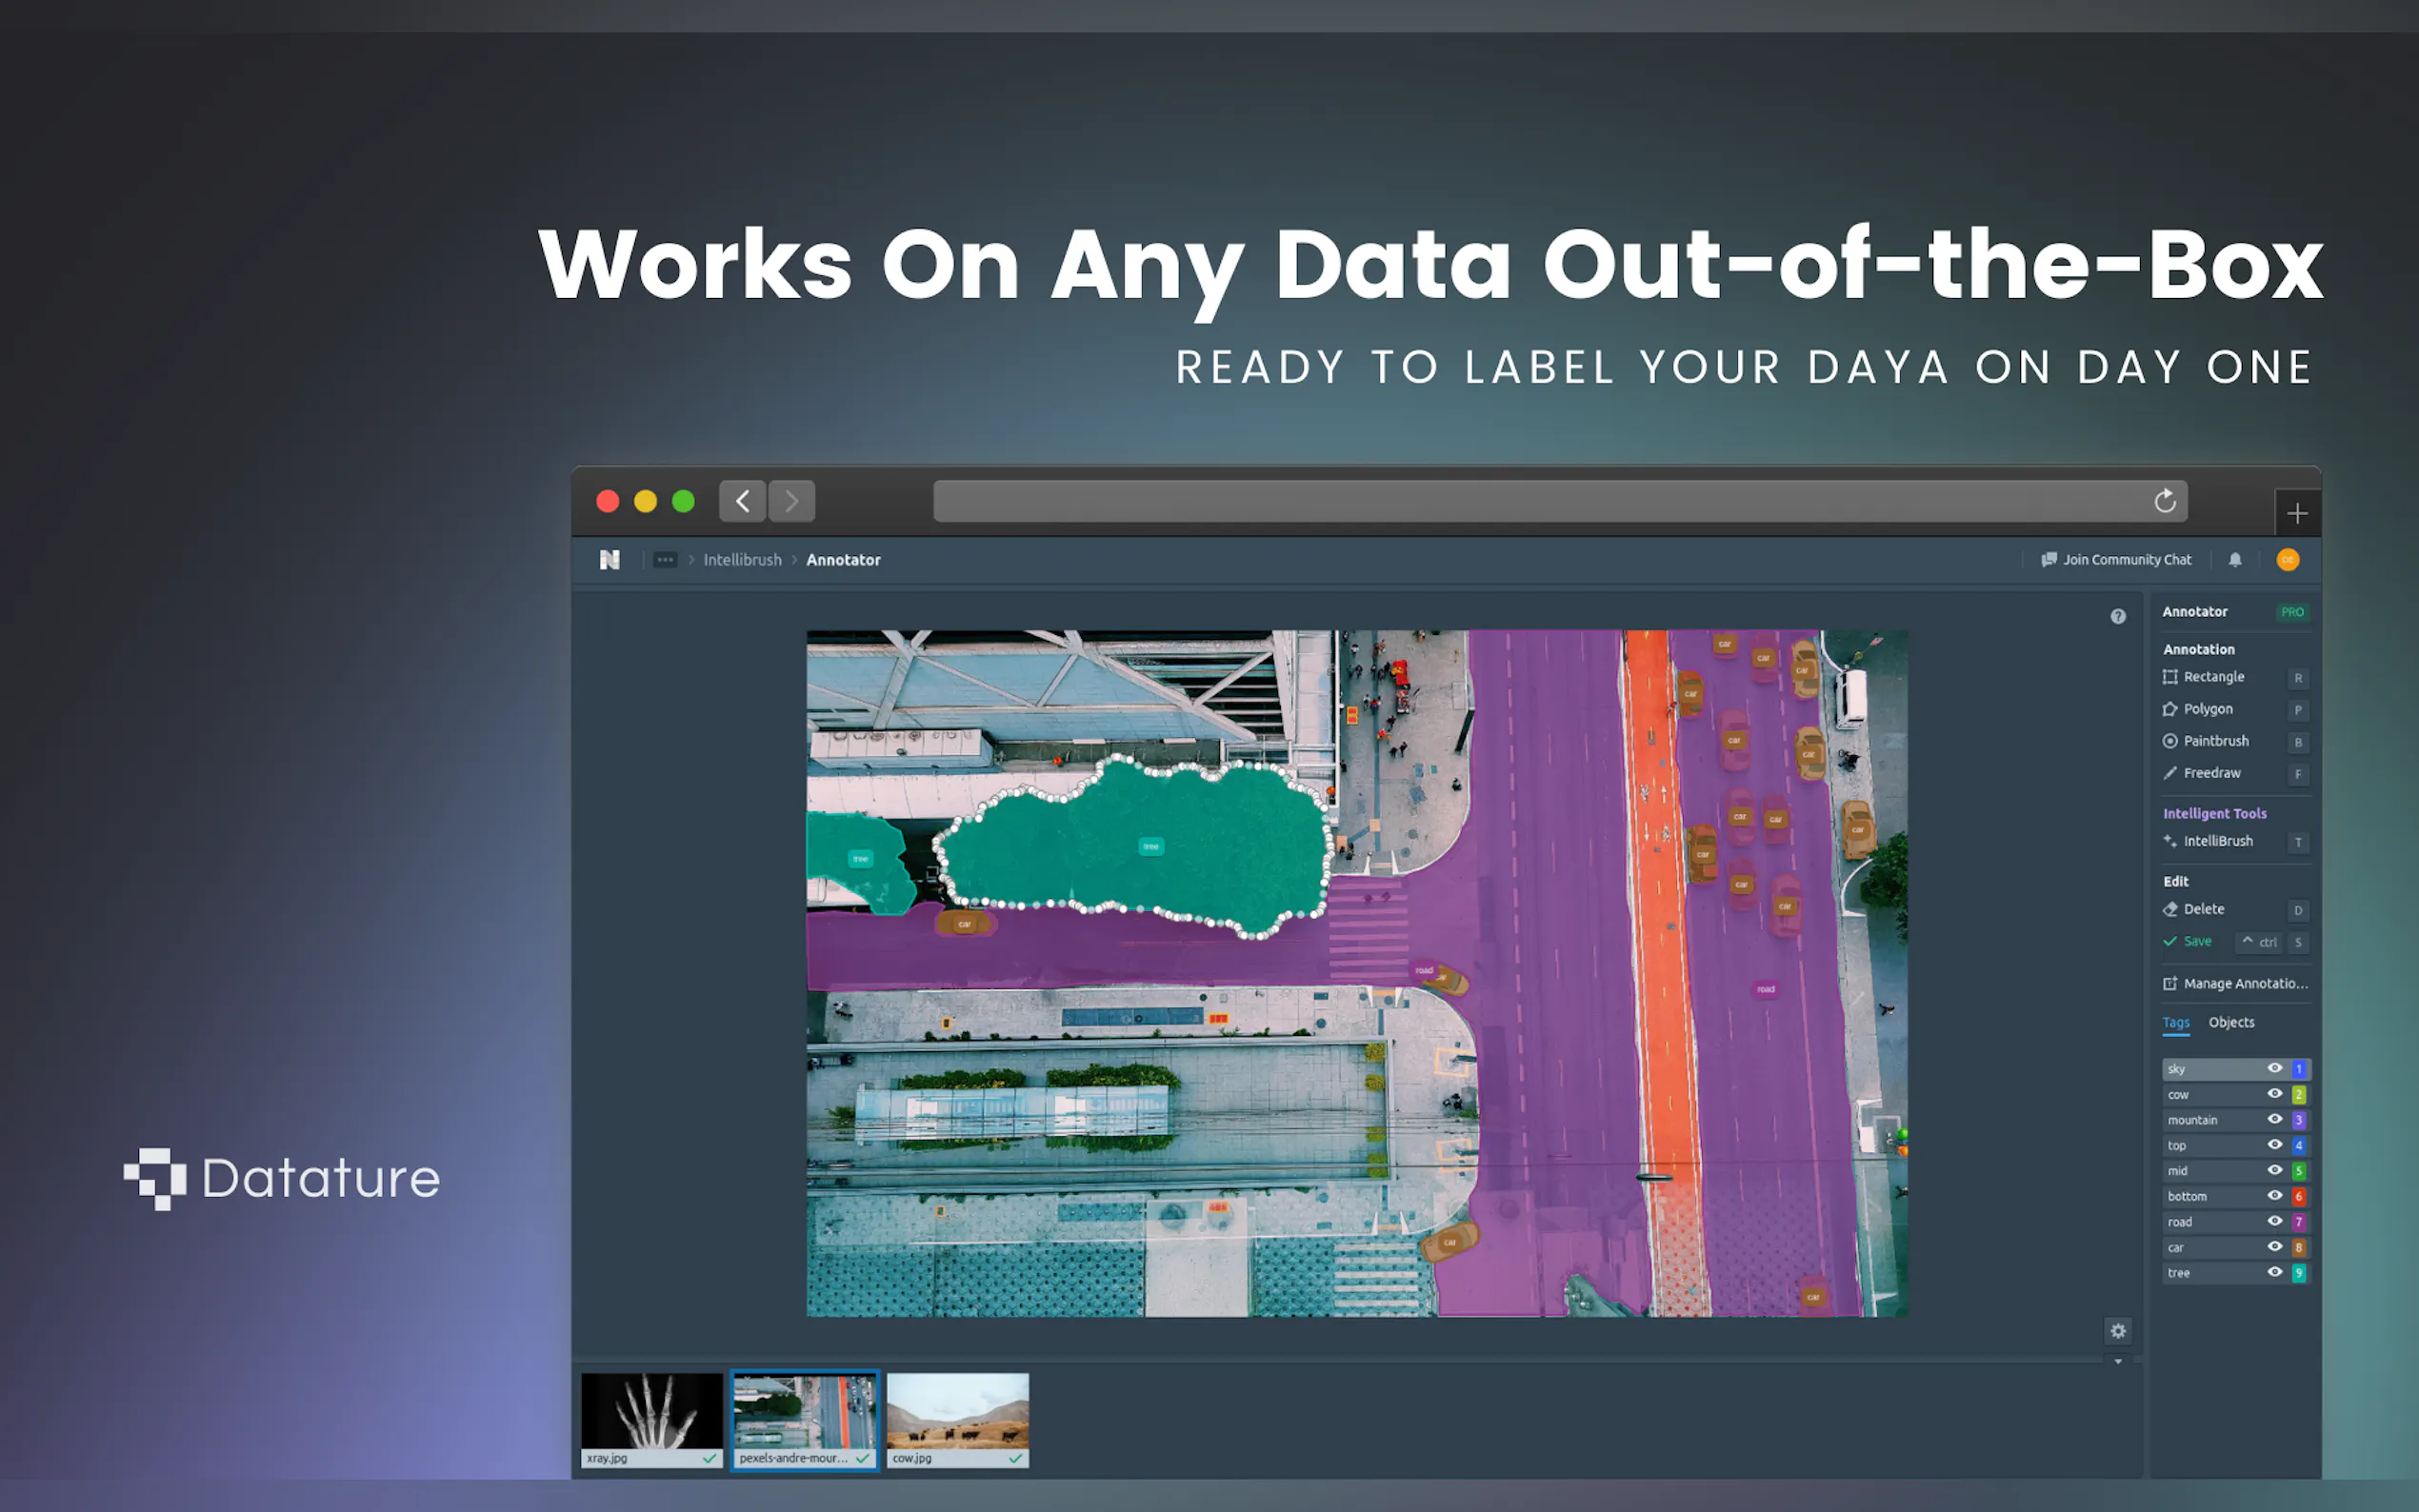Hide the road tag annotations
Image resolution: width=2419 pixels, height=1512 pixels.
2274,1221
